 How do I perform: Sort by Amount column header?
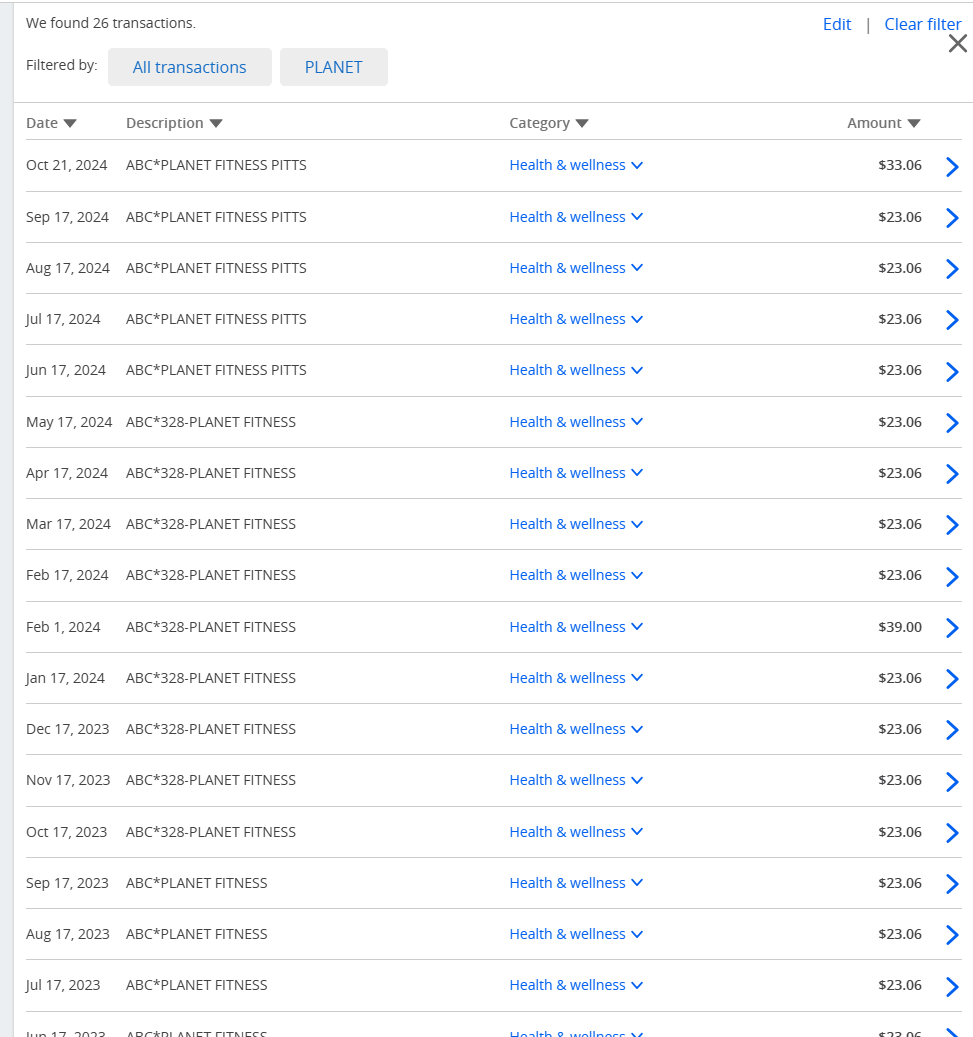click(884, 123)
